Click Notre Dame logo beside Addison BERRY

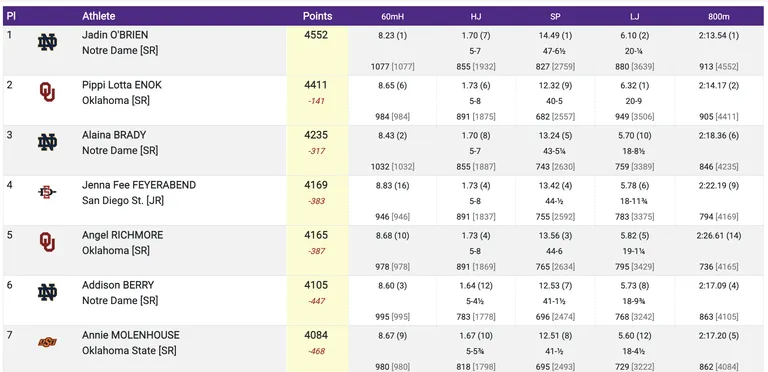47,292
